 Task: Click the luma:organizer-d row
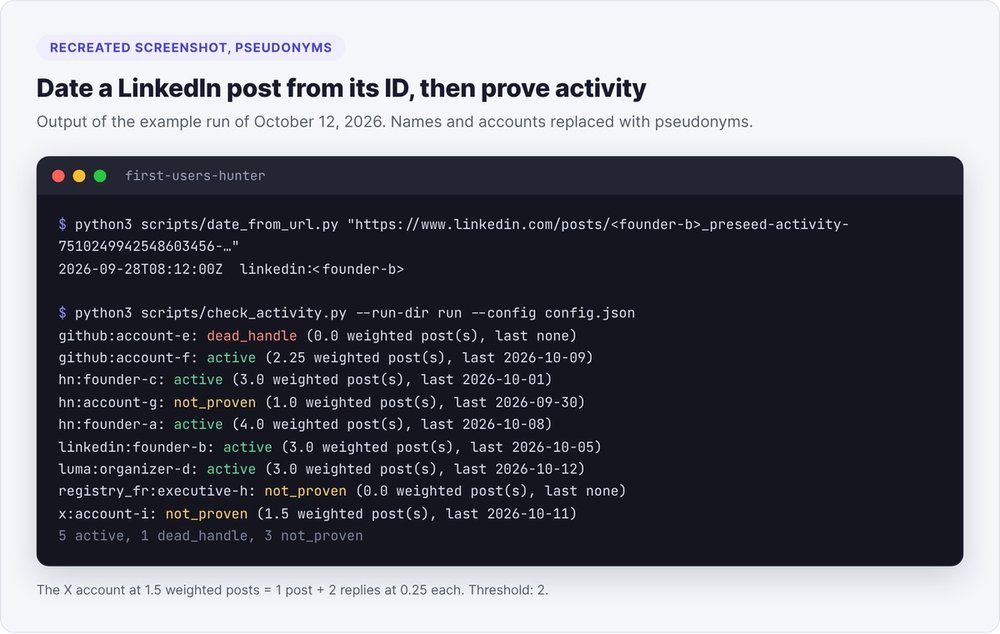pos(321,469)
